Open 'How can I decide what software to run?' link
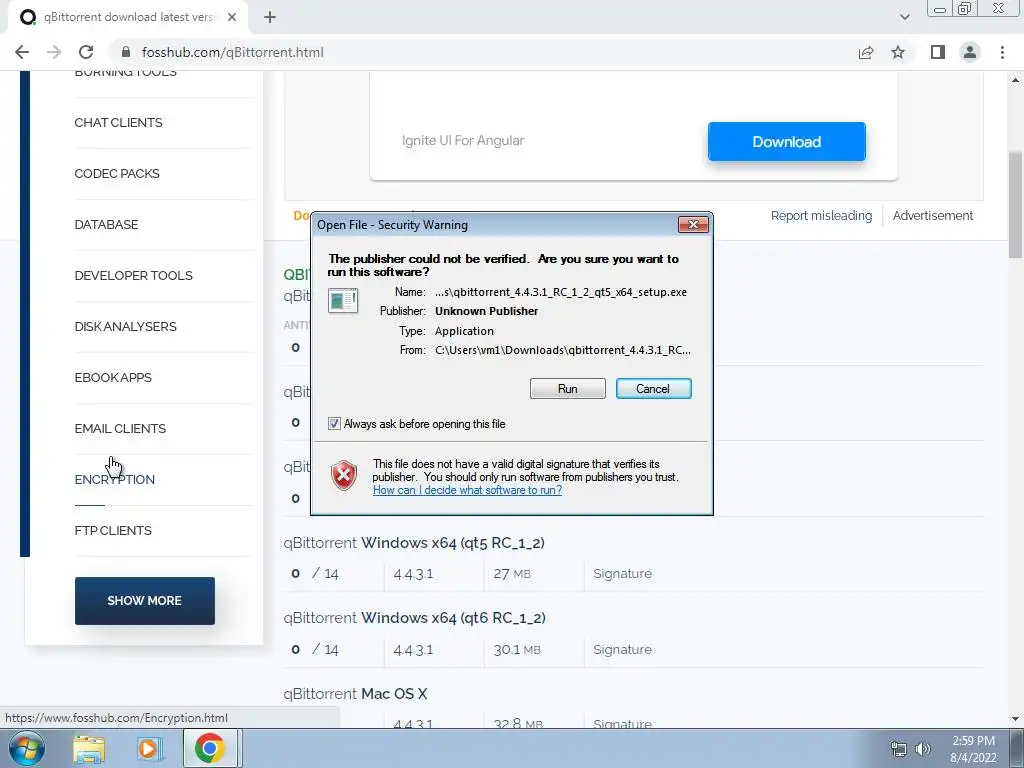 coord(467,490)
